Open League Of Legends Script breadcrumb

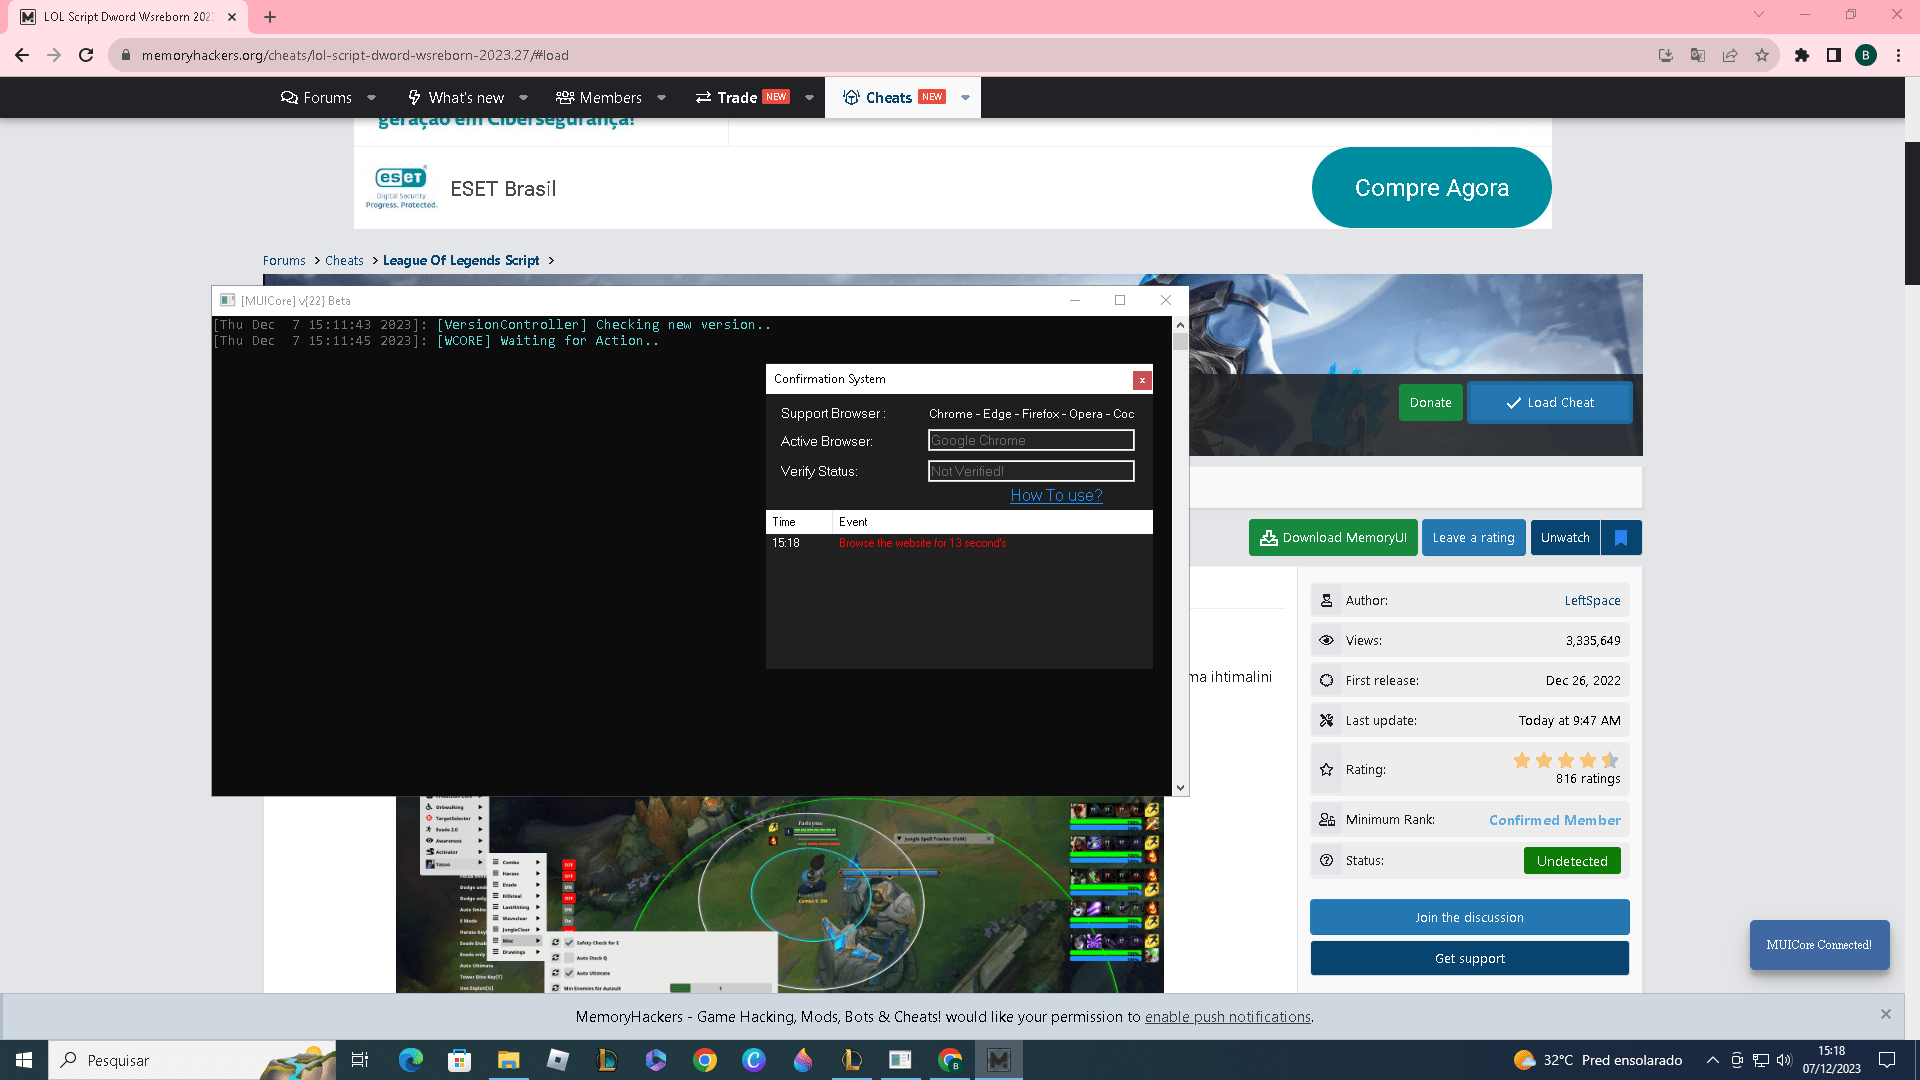pyautogui.click(x=461, y=260)
